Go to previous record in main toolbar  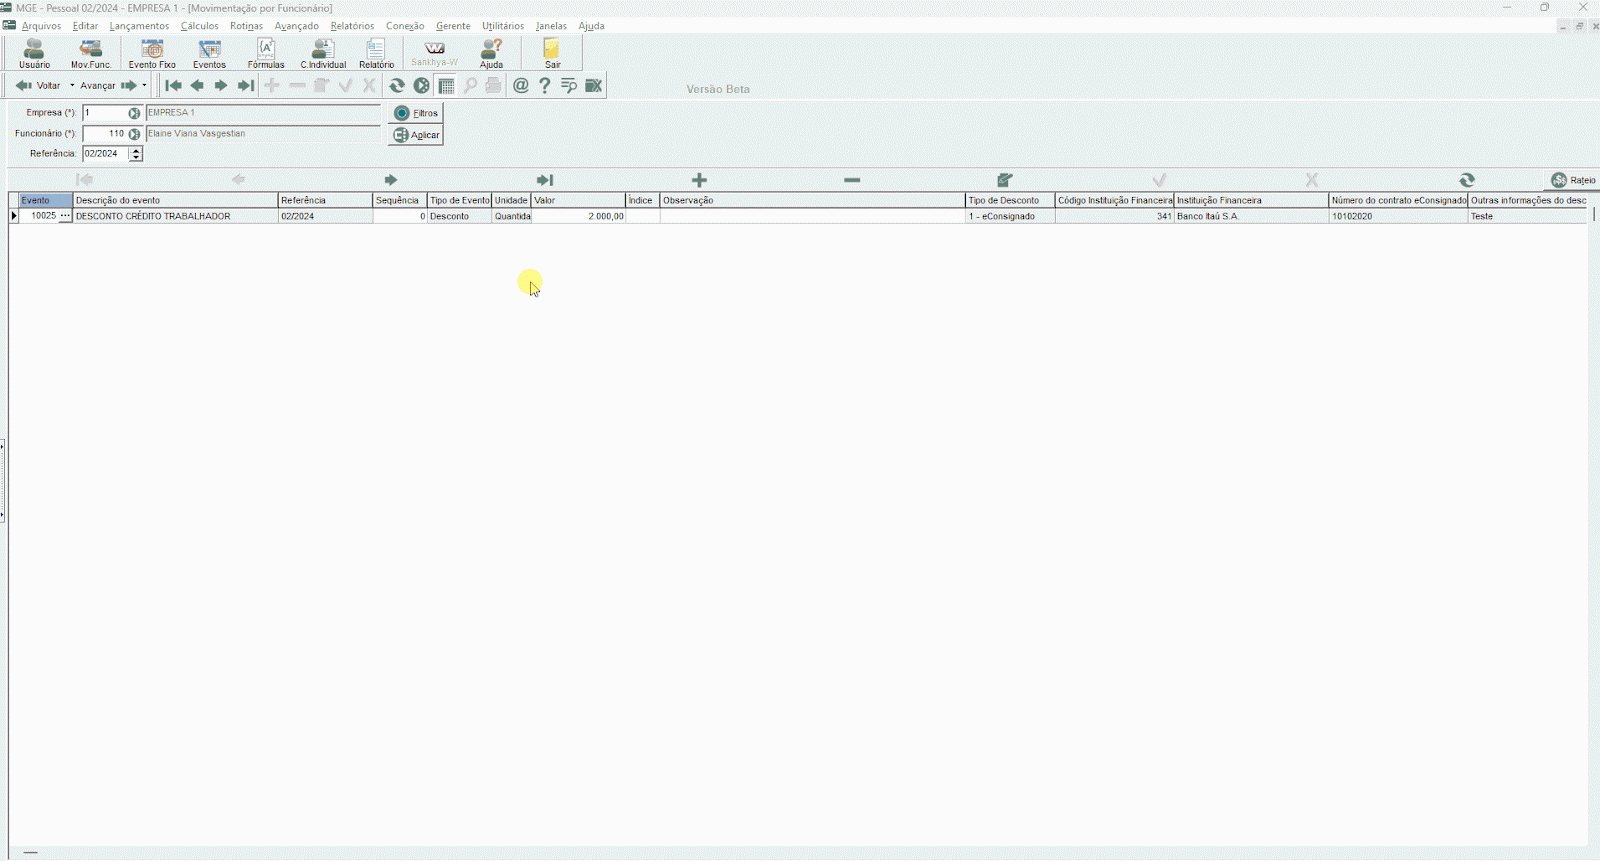[197, 86]
